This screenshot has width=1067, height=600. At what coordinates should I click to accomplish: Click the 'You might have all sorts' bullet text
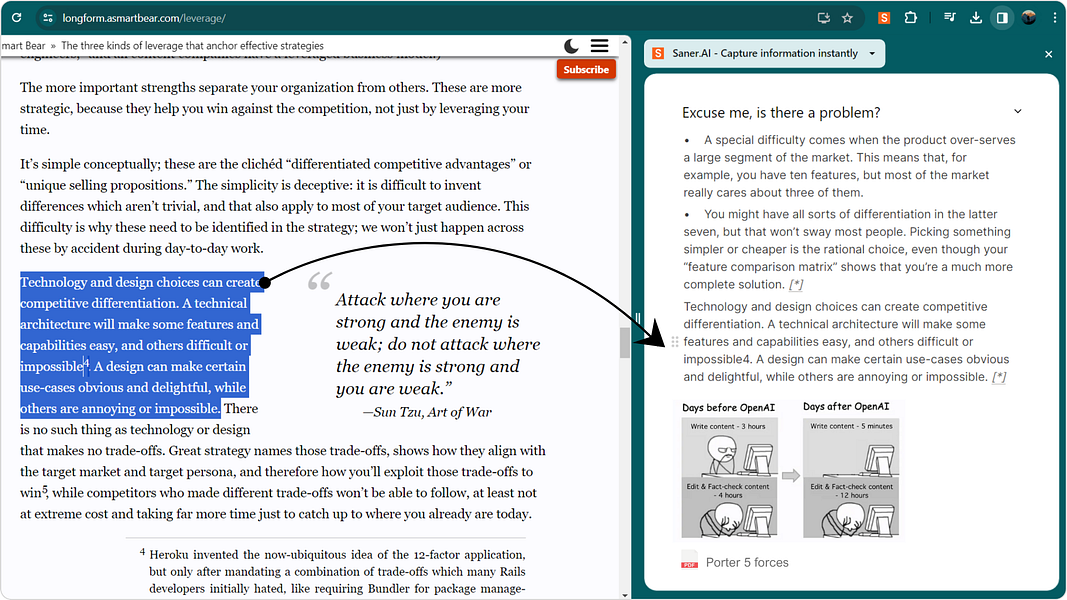coord(848,249)
